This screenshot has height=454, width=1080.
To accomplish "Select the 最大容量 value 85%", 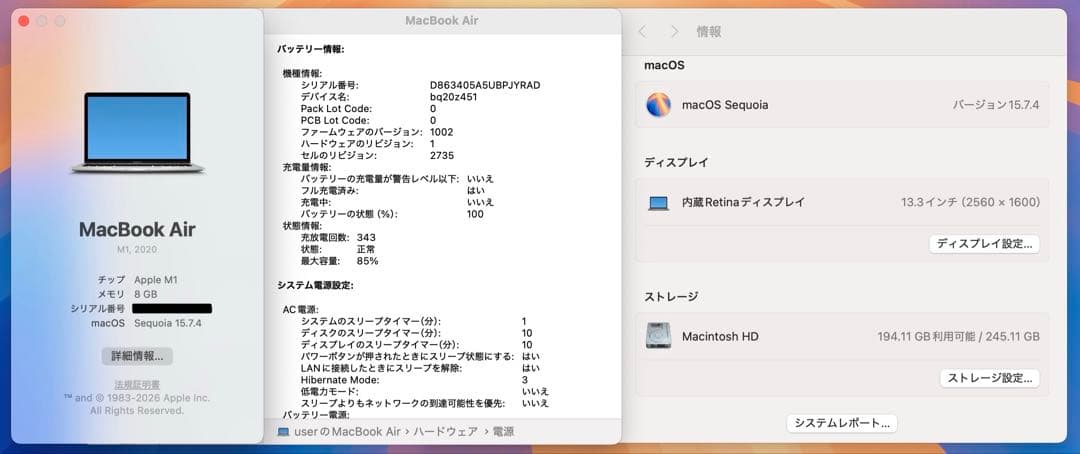I will [367, 261].
